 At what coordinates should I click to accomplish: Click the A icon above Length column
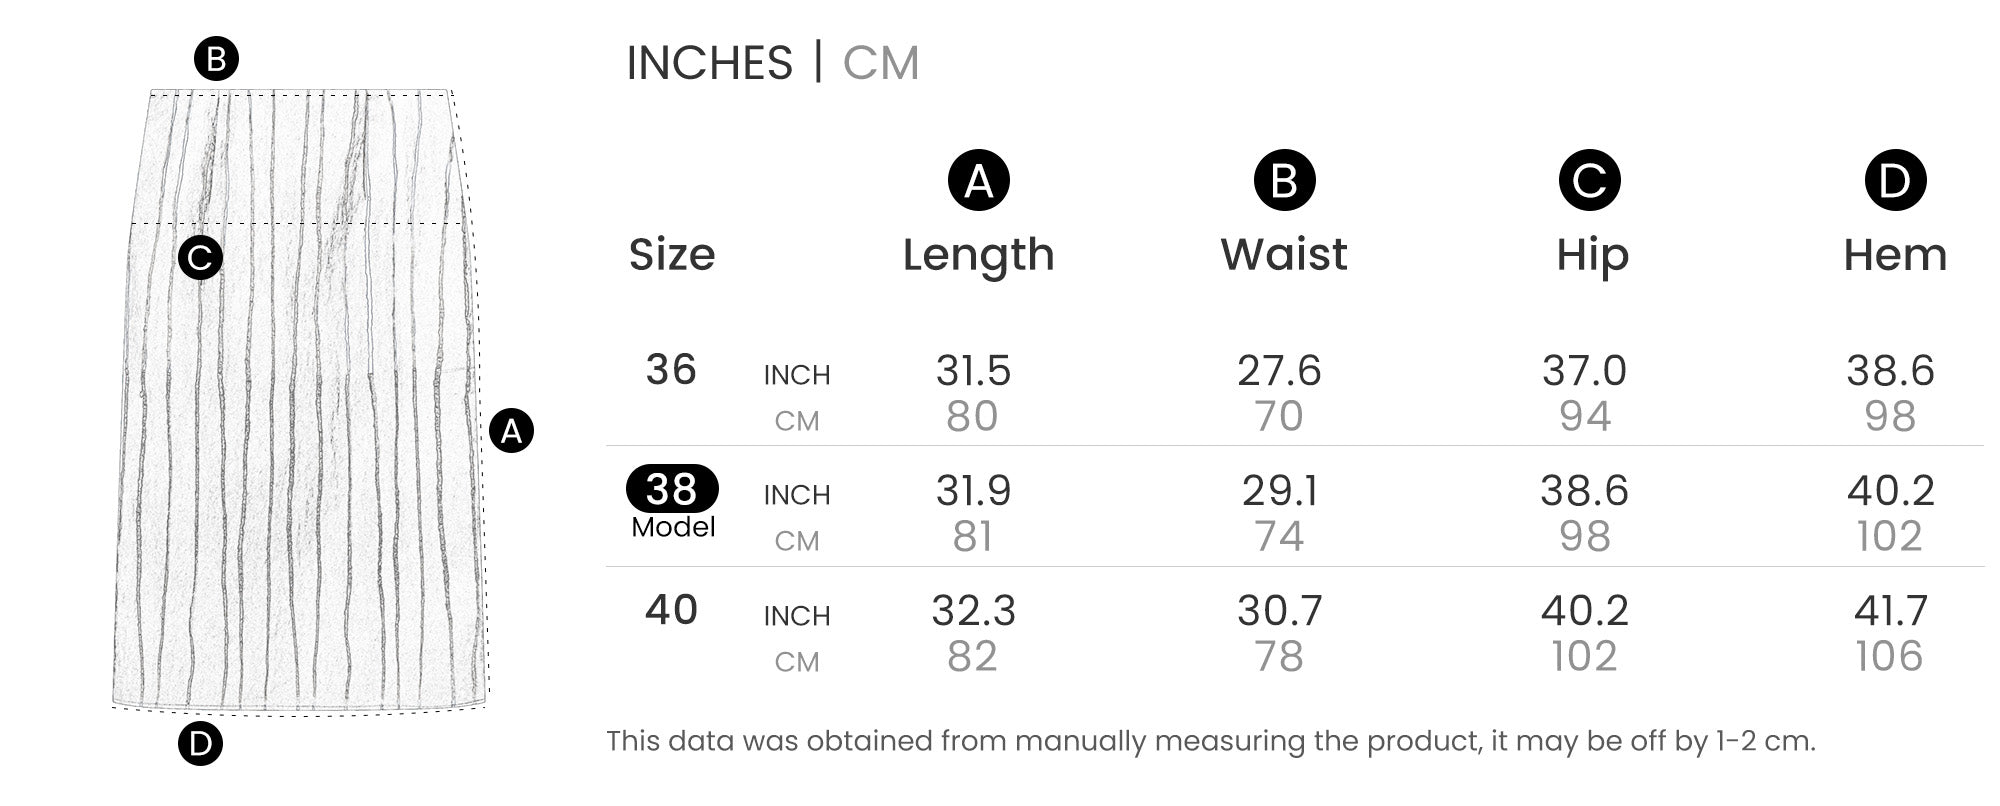pos(978,181)
